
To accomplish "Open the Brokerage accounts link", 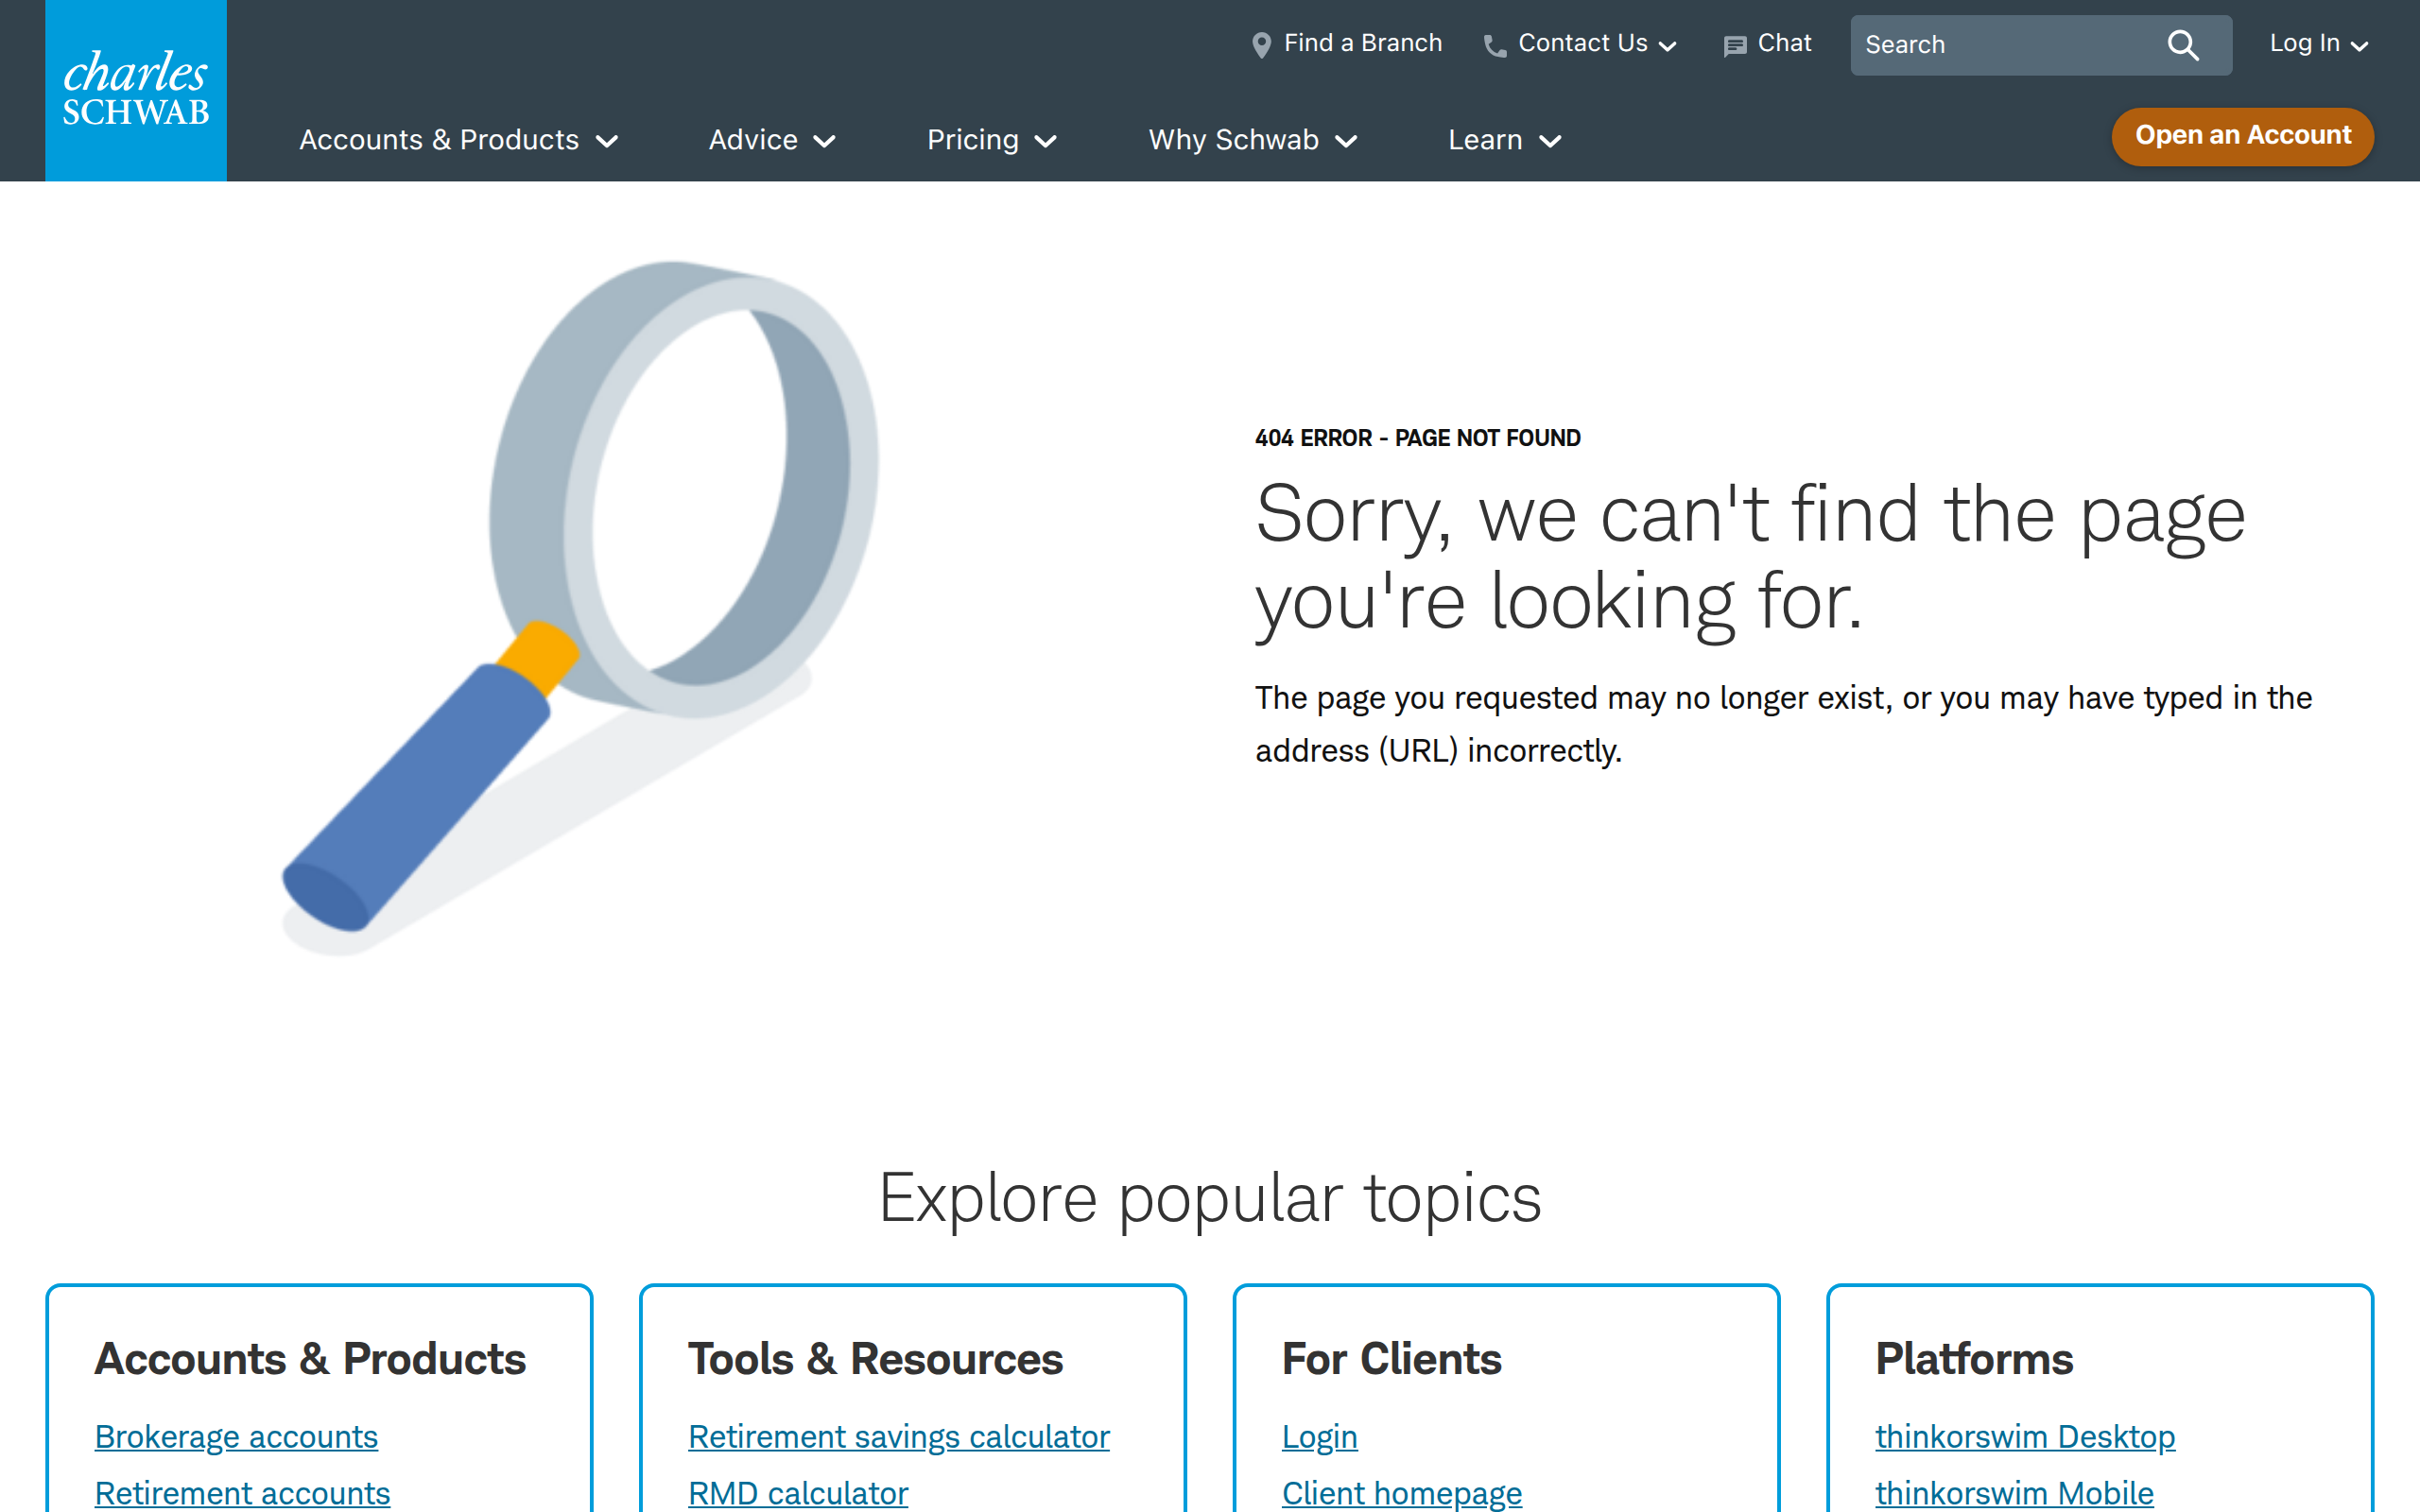I will tap(236, 1436).
